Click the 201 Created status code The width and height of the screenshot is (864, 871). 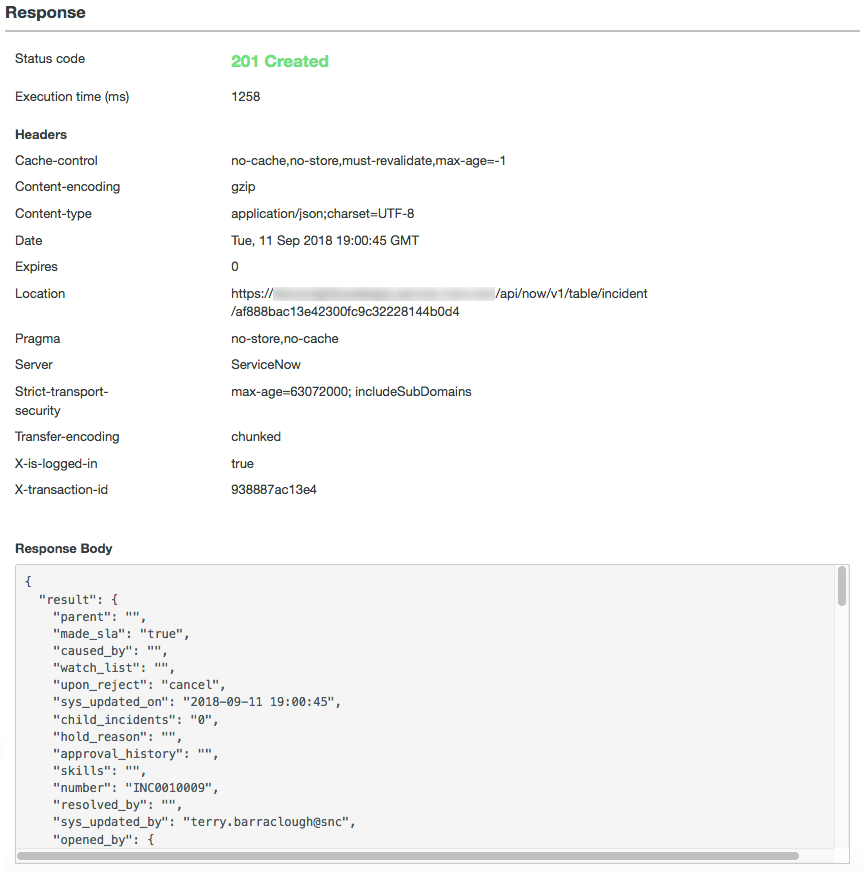279,61
